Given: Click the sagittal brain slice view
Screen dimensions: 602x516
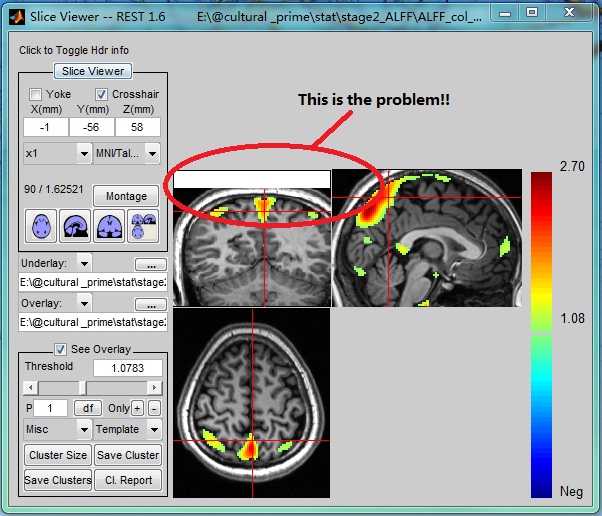Looking at the screenshot, I should click(x=427, y=238).
